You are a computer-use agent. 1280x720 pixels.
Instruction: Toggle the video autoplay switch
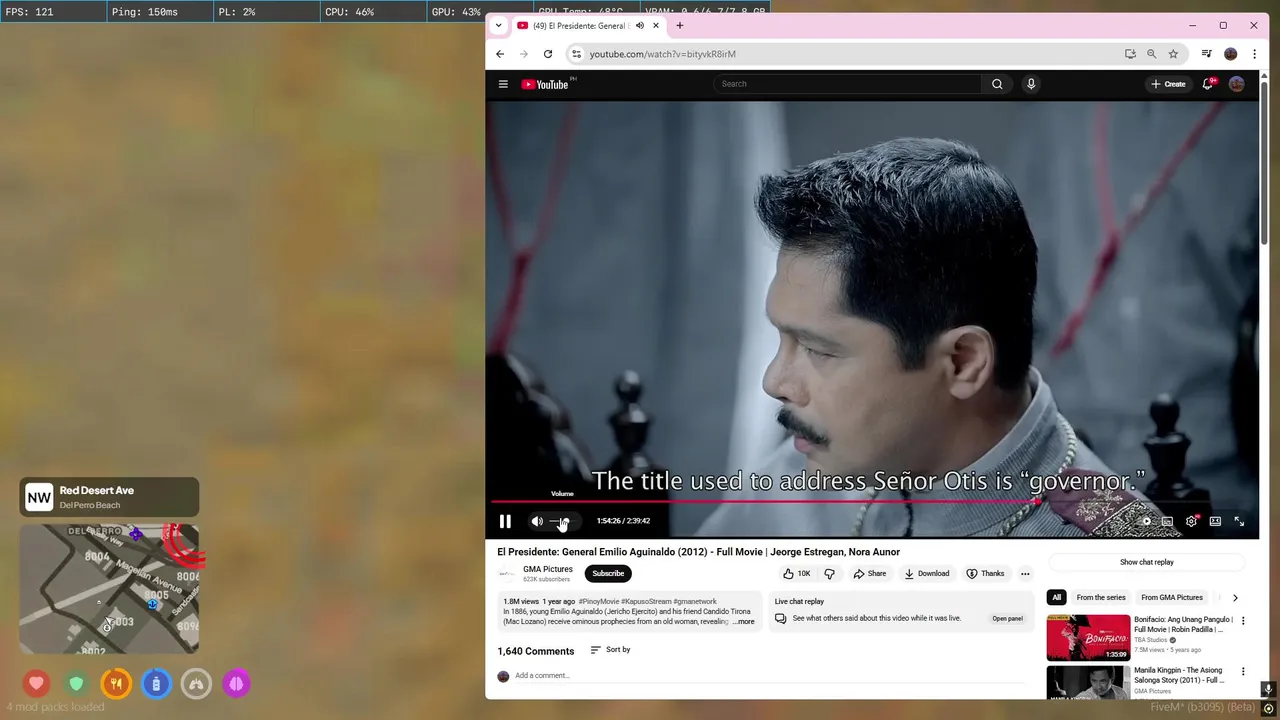click(1146, 521)
